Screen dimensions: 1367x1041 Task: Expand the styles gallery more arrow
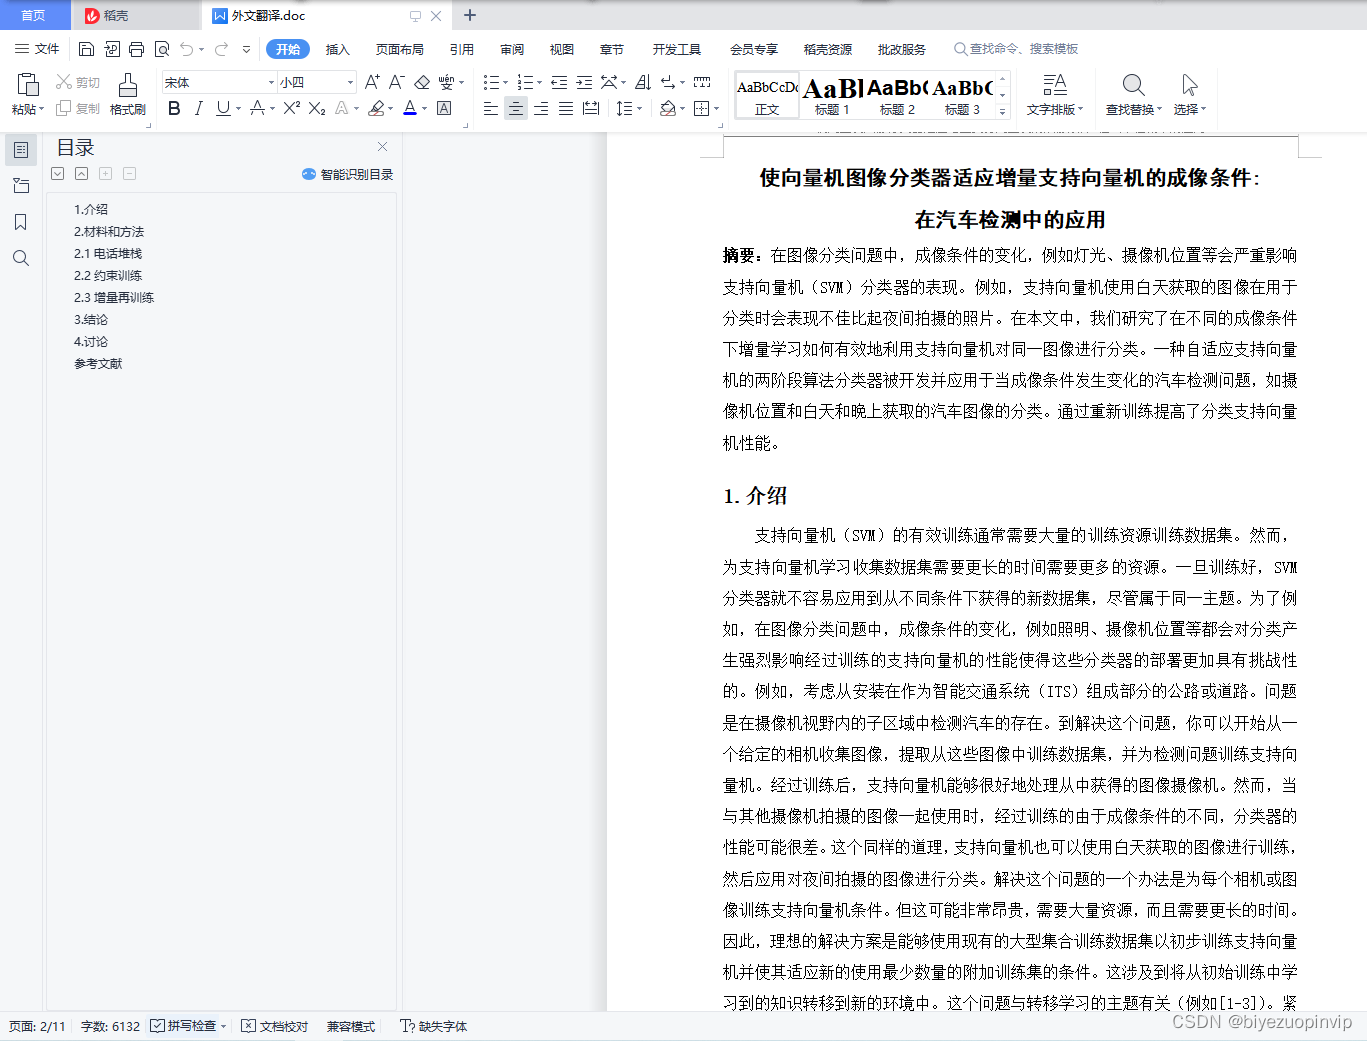click(1003, 111)
